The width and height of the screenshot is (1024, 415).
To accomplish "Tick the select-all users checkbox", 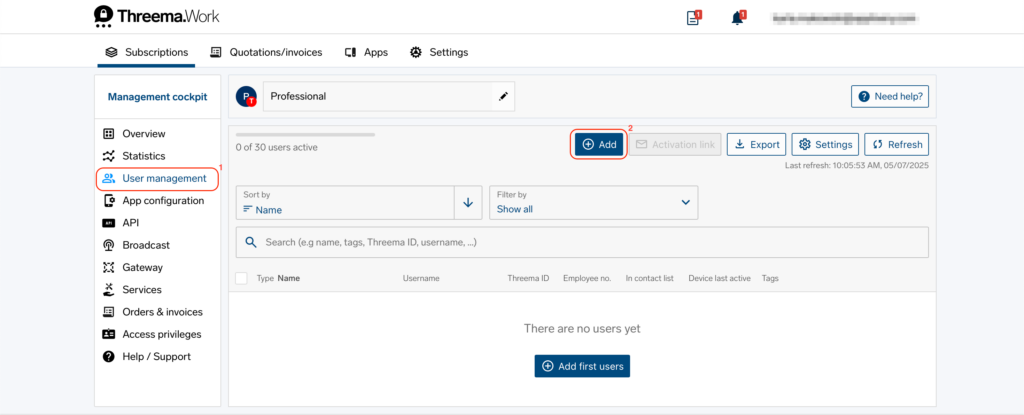I will [x=242, y=278].
